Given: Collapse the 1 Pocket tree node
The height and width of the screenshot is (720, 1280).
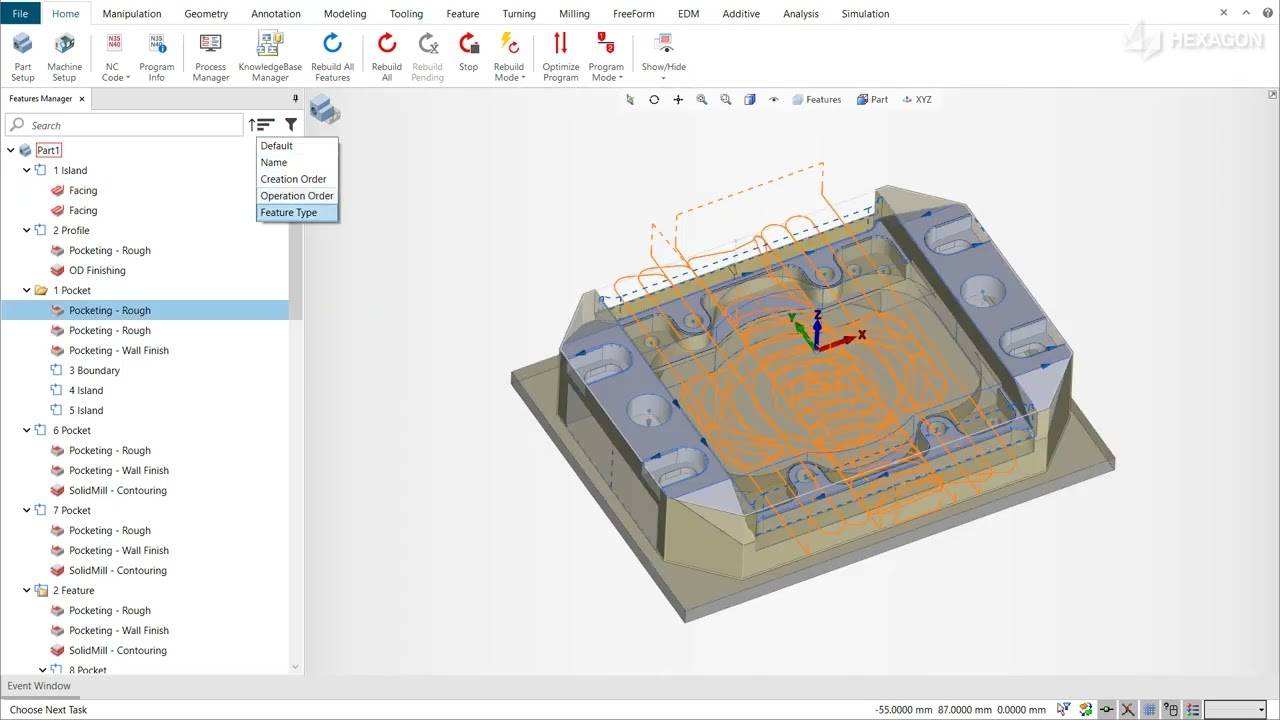Looking at the screenshot, I should pos(27,290).
